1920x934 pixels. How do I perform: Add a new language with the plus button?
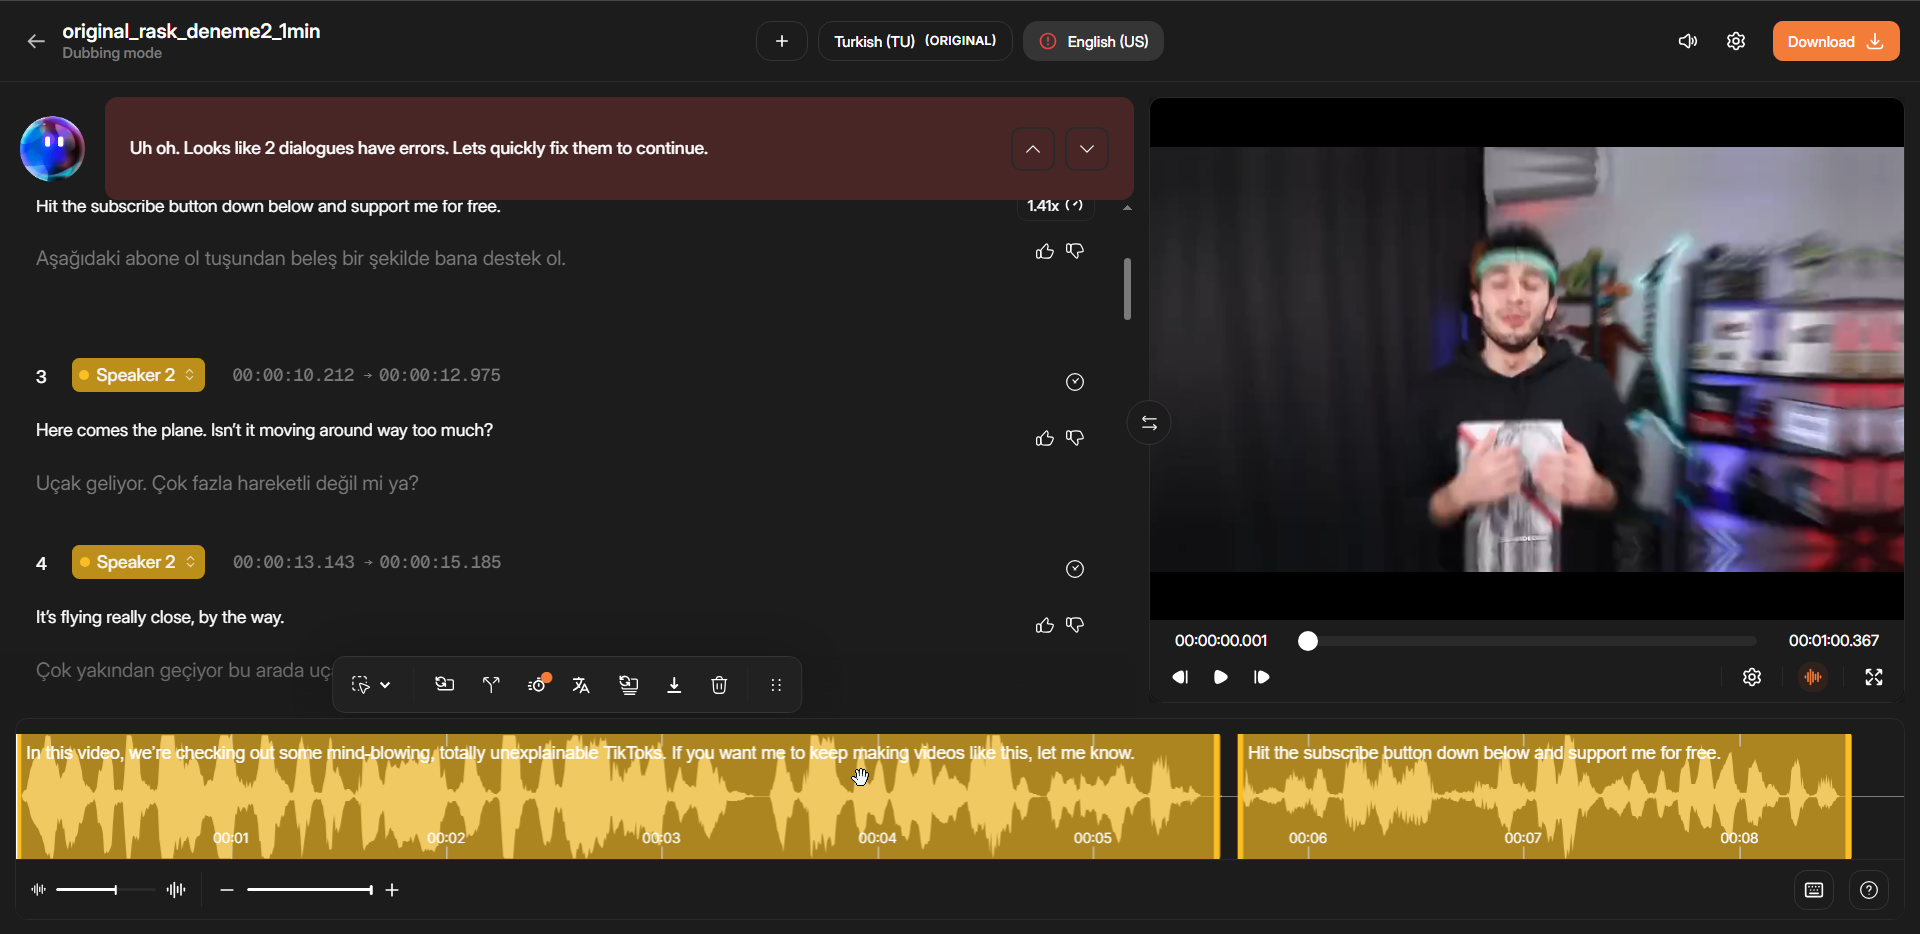(781, 41)
